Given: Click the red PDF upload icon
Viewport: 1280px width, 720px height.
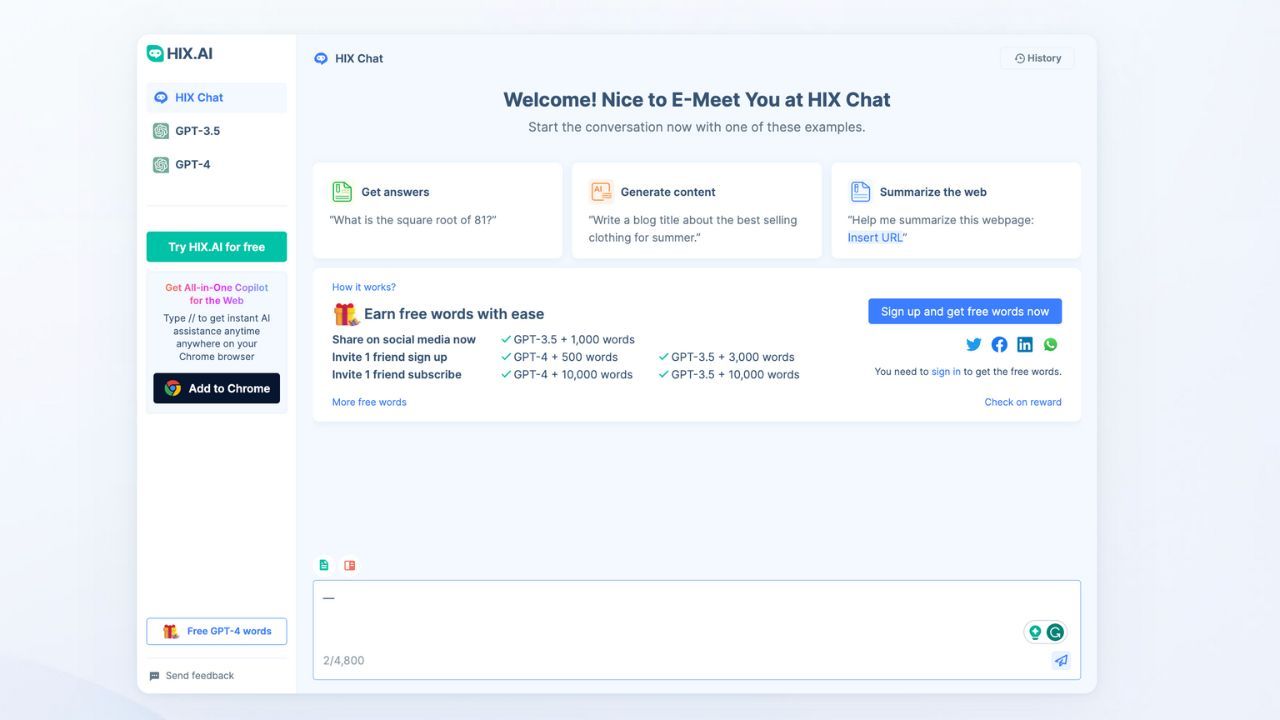Looking at the screenshot, I should pos(349,564).
